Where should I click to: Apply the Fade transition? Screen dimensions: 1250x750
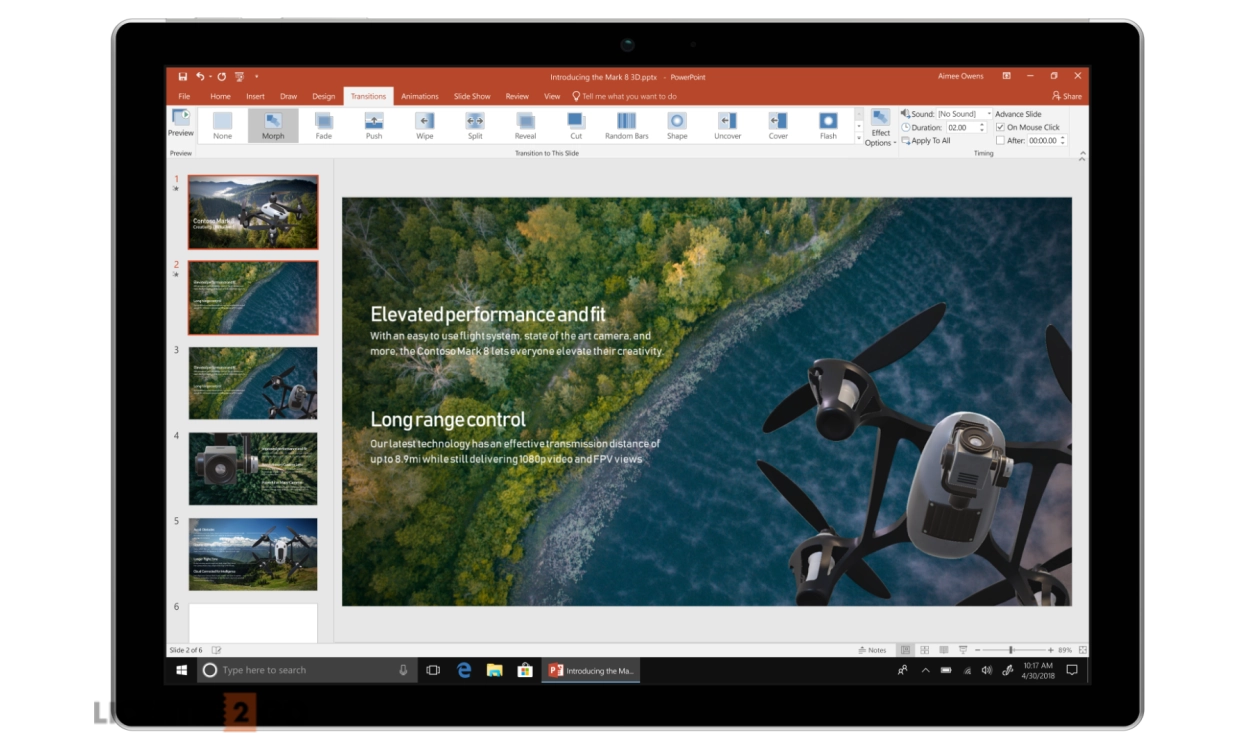click(x=323, y=125)
